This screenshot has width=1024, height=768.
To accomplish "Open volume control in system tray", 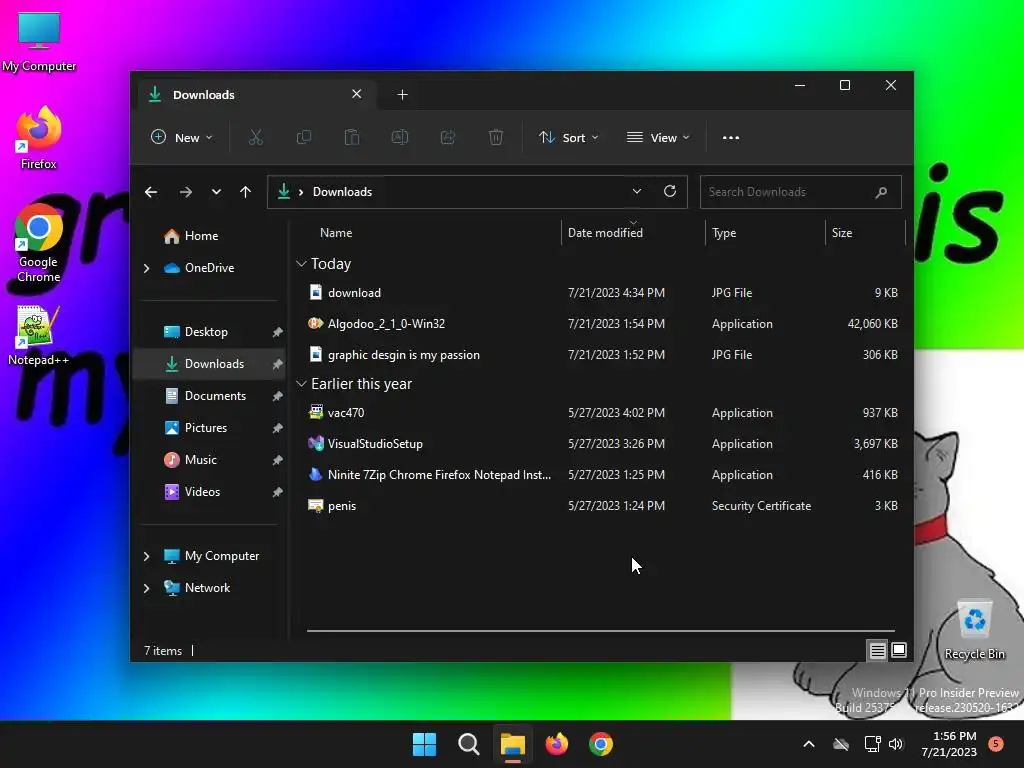I will [x=896, y=744].
